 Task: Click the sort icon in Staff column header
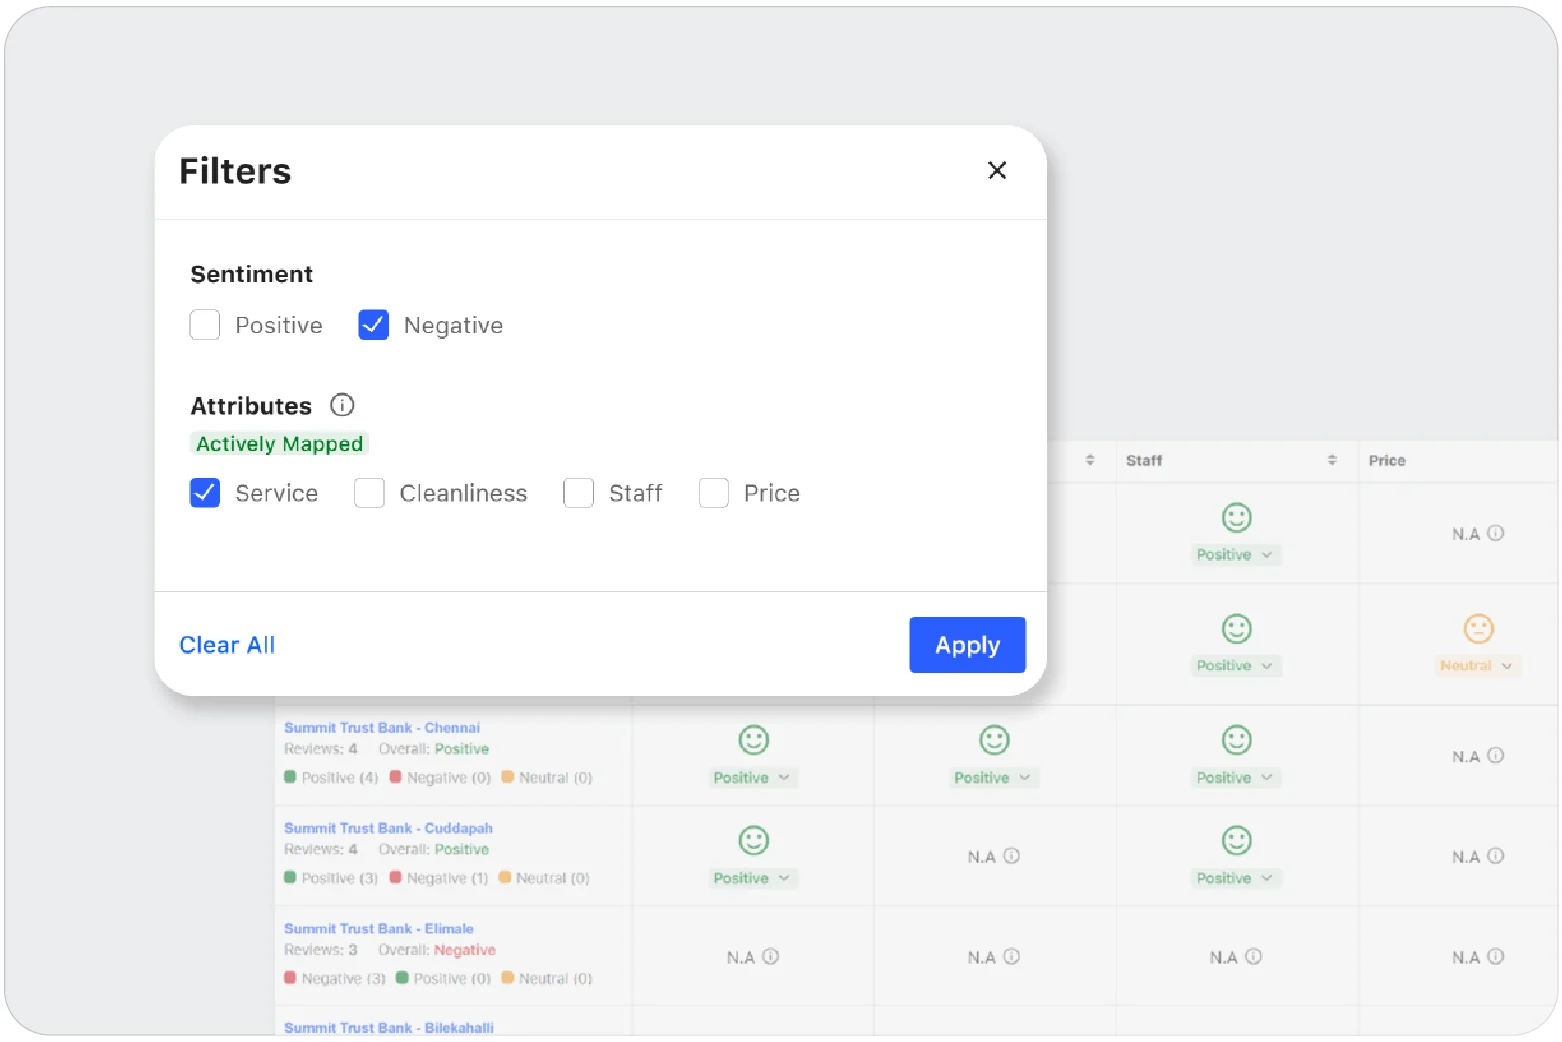pos(1331,460)
